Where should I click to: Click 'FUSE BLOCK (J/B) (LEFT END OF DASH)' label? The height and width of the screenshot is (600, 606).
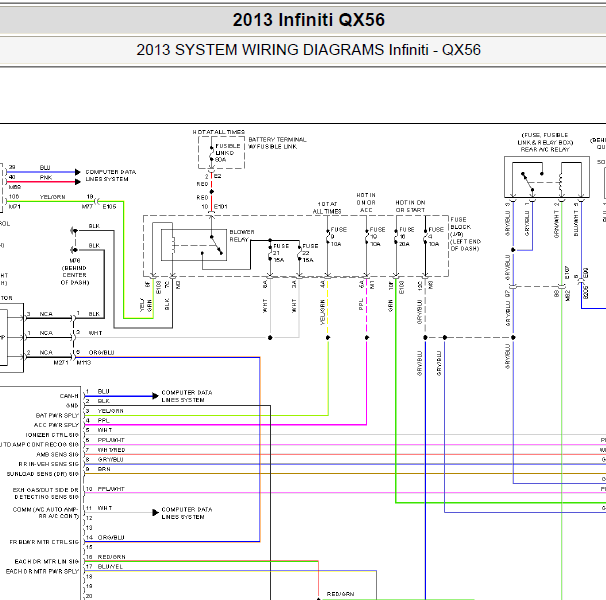click(465, 234)
